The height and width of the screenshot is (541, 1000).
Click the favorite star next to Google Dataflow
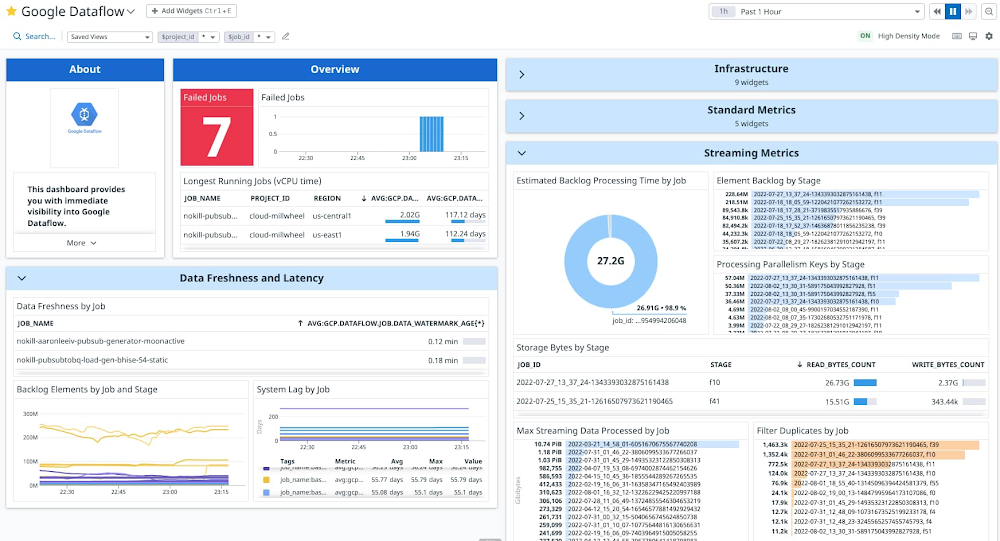[x=11, y=11]
